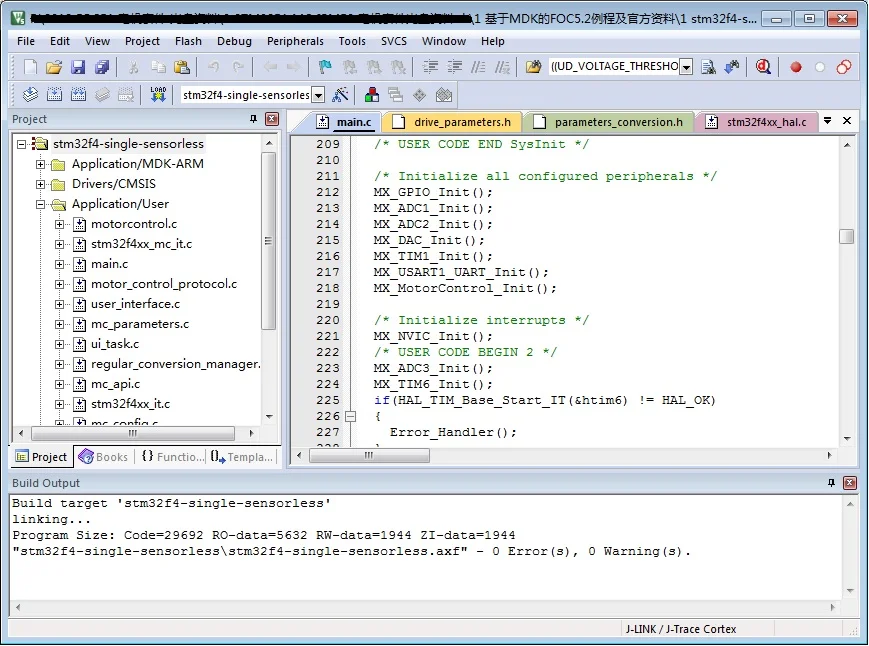The image size is (869, 646).
Task: Open the Flash menu
Action: tap(188, 41)
